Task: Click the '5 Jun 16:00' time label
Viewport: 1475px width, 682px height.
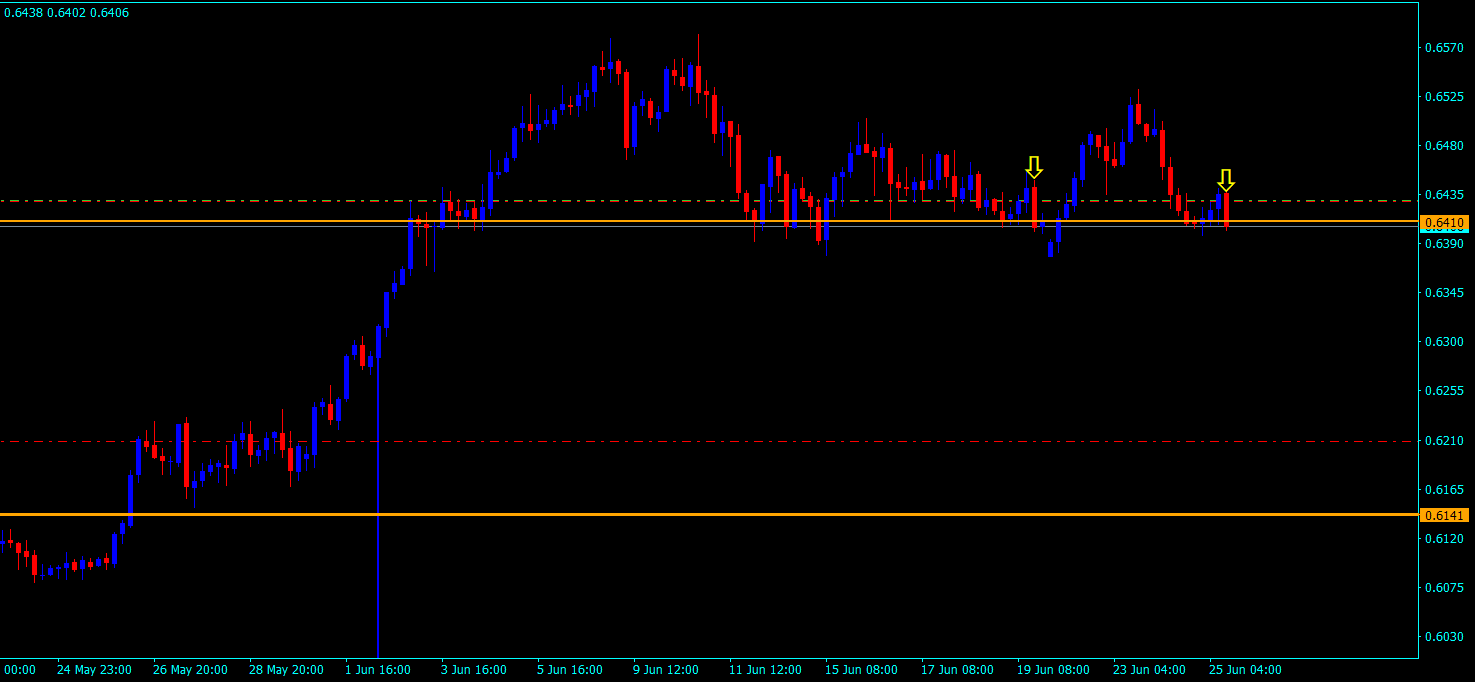Action: coord(570,669)
